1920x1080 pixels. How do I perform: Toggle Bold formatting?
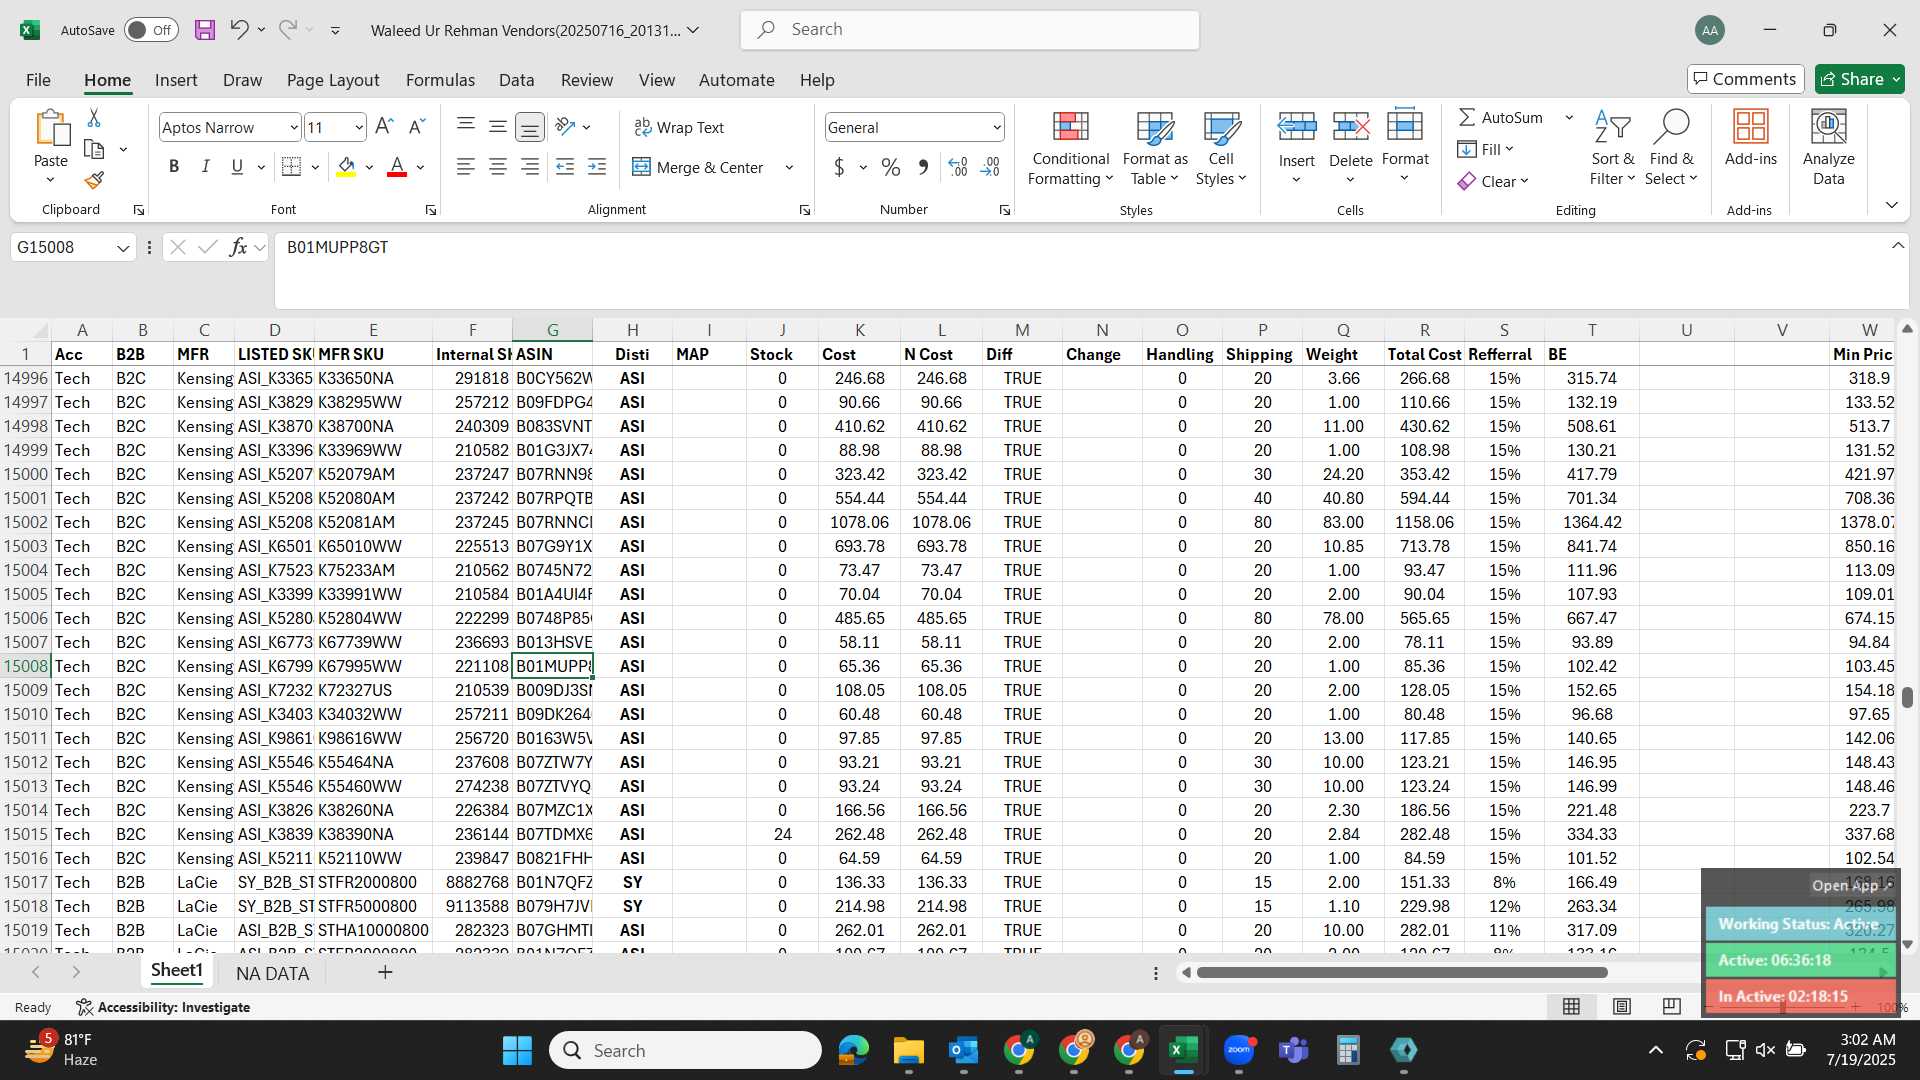(x=174, y=167)
